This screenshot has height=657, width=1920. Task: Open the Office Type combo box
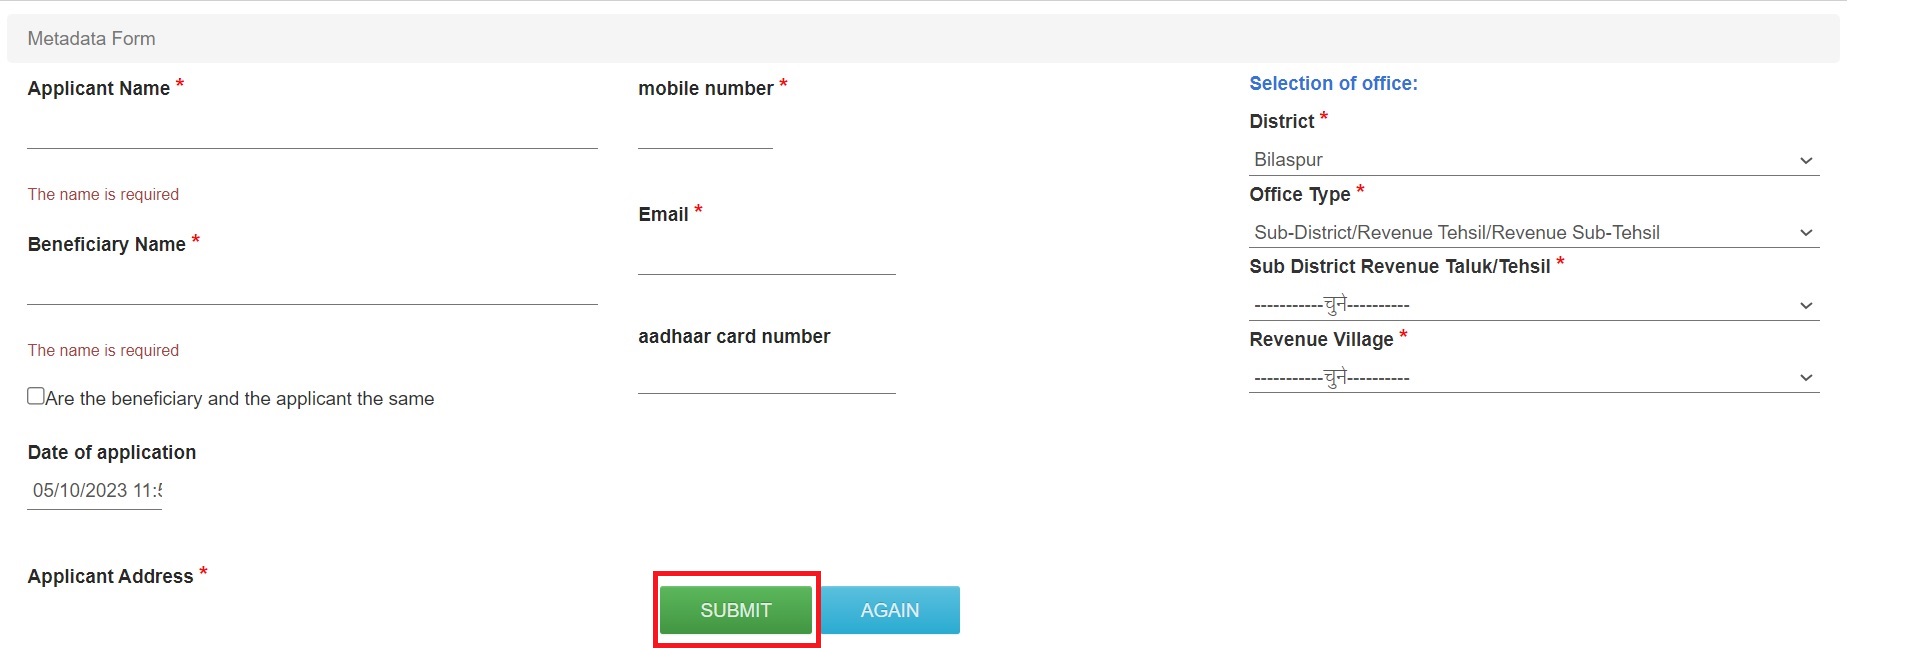pos(1530,232)
